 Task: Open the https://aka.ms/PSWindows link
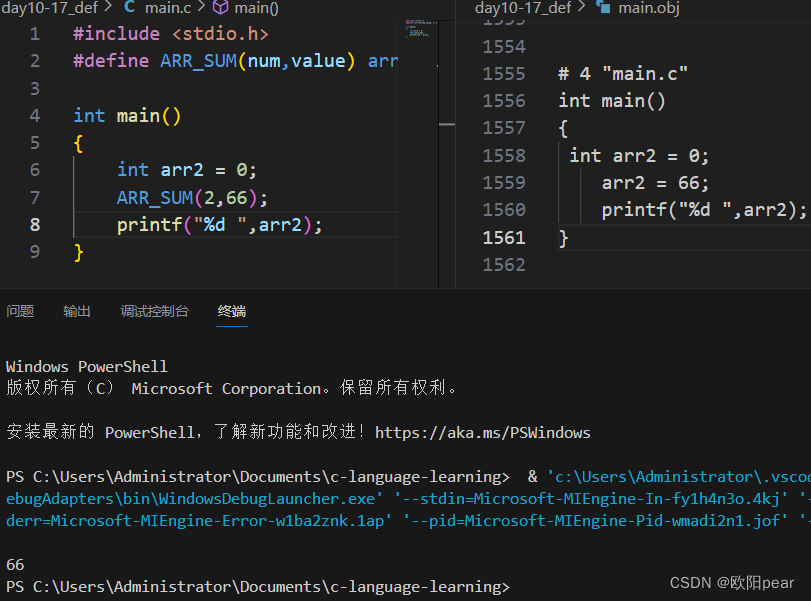coord(483,432)
